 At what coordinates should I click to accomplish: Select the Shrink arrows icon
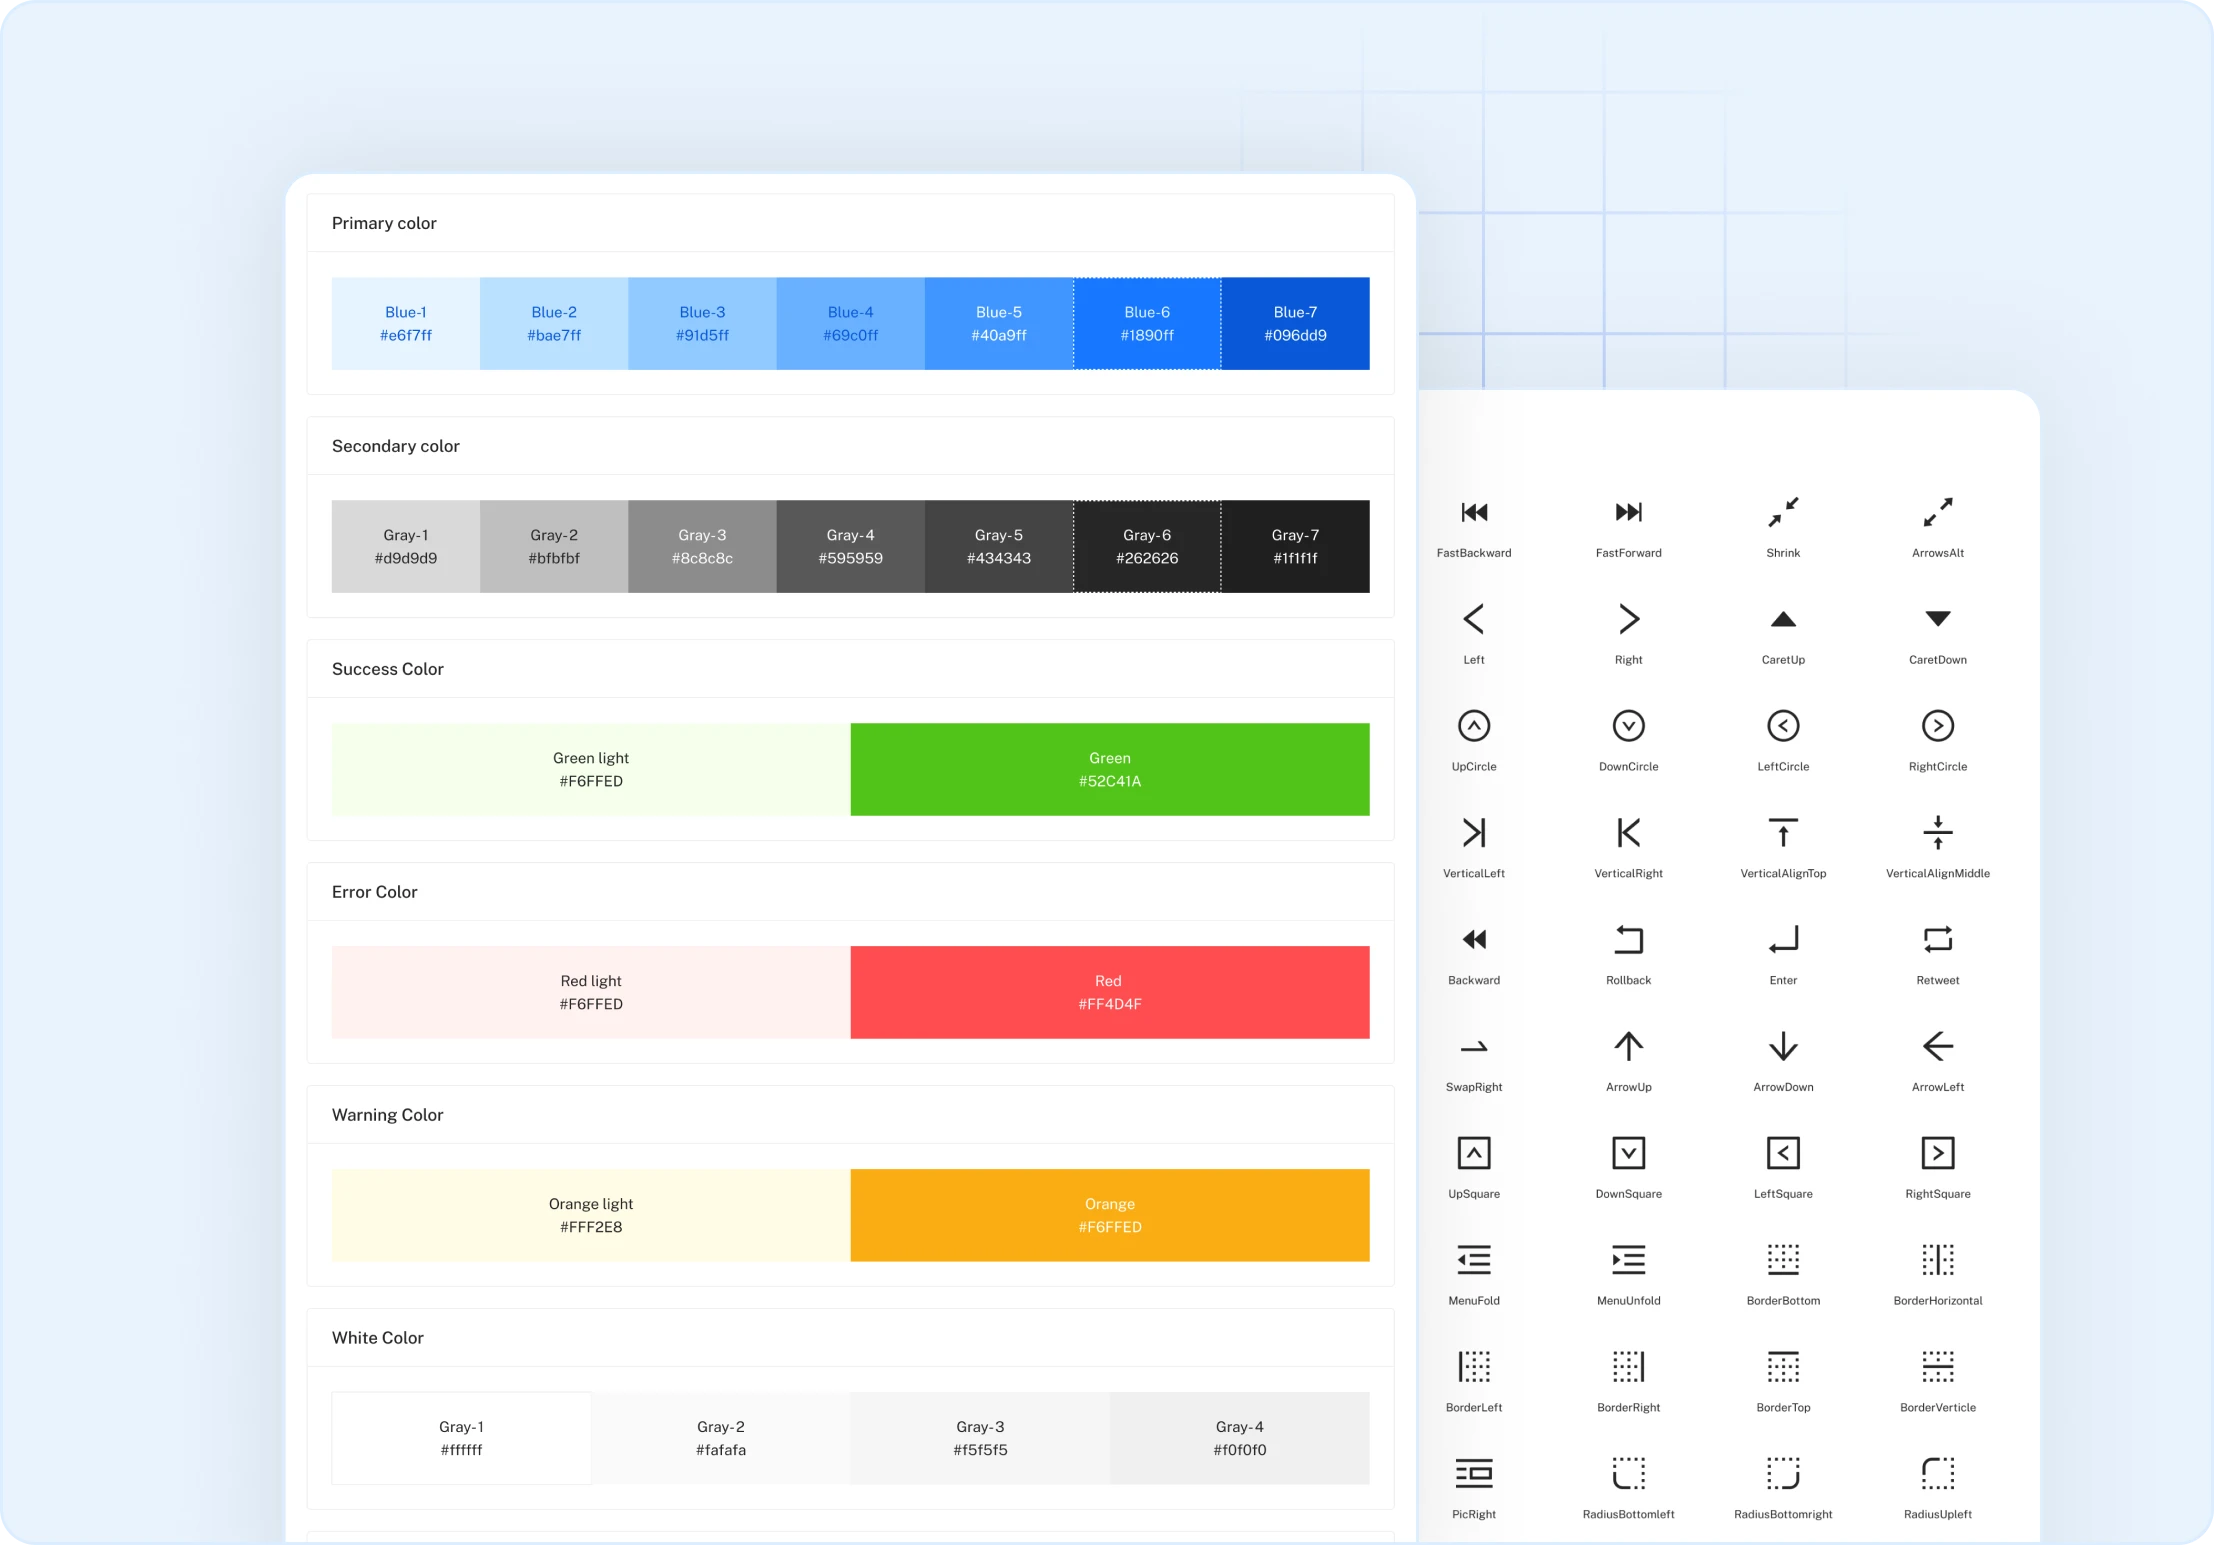[1783, 513]
